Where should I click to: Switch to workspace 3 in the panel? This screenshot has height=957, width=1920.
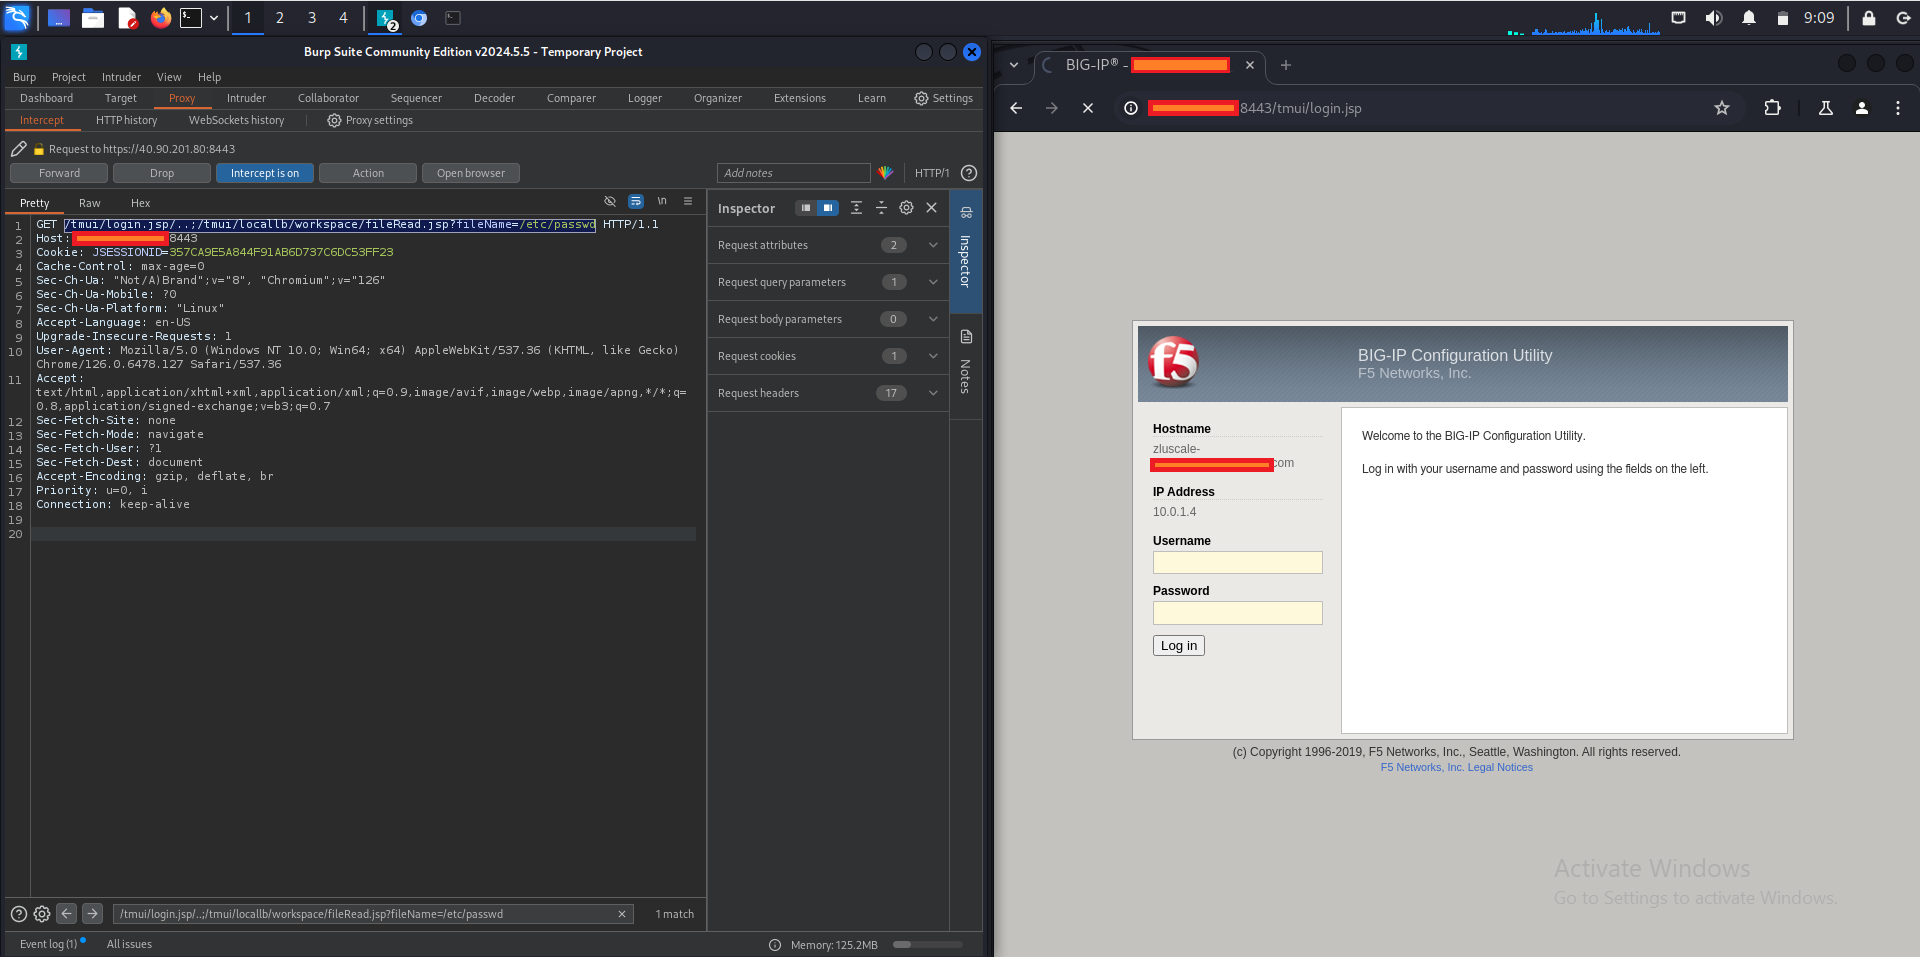pyautogui.click(x=312, y=18)
